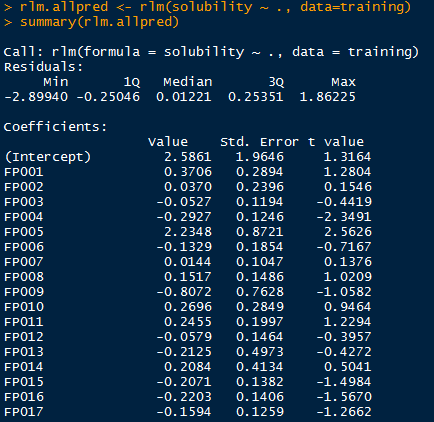Click the summary(rlm.allpred) command line
434x422 pixels.
pyautogui.click(x=91, y=22)
